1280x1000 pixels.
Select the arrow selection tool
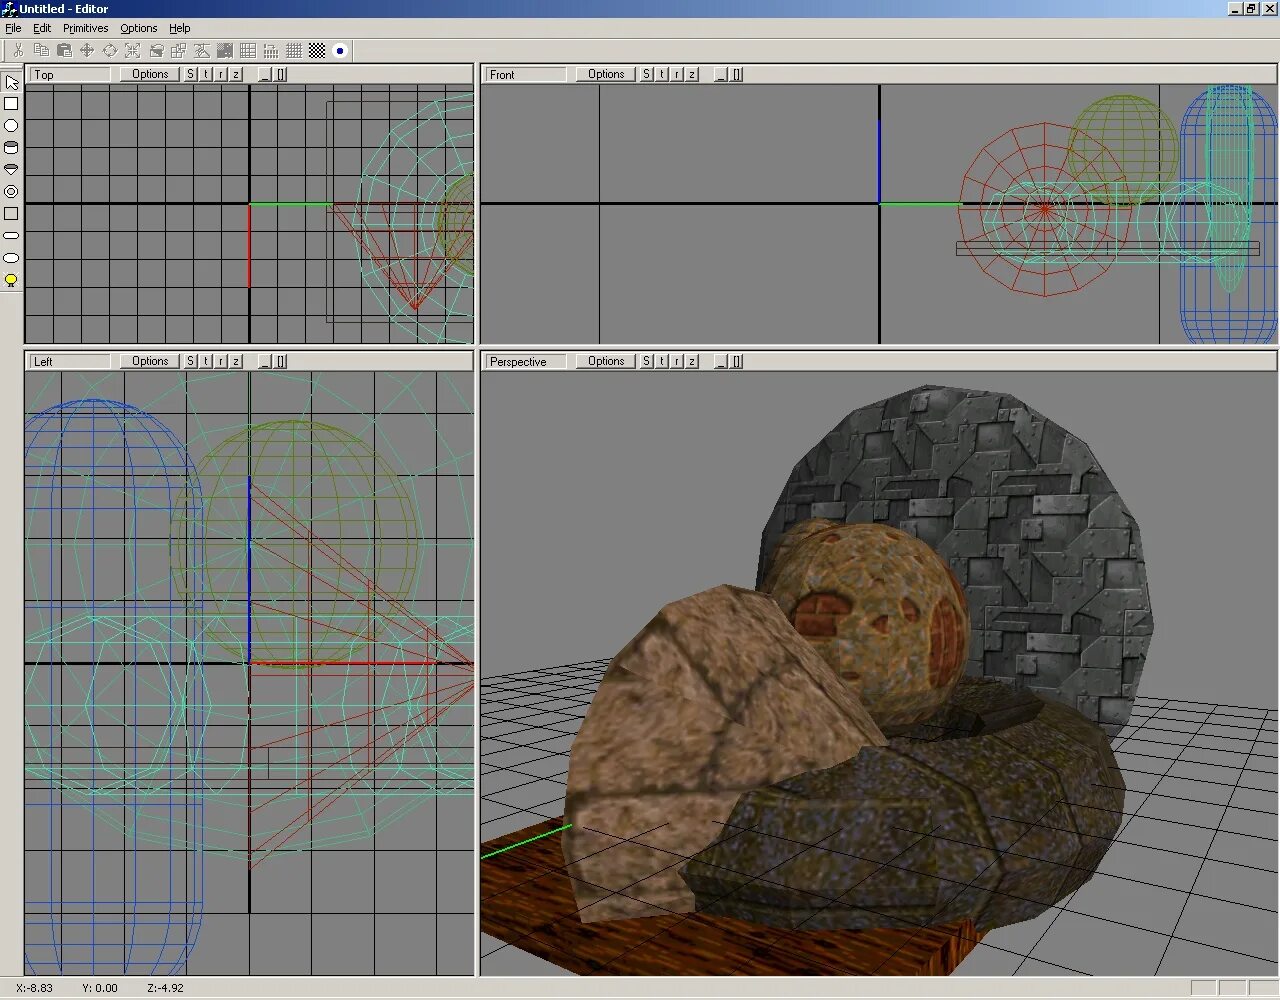(11, 82)
